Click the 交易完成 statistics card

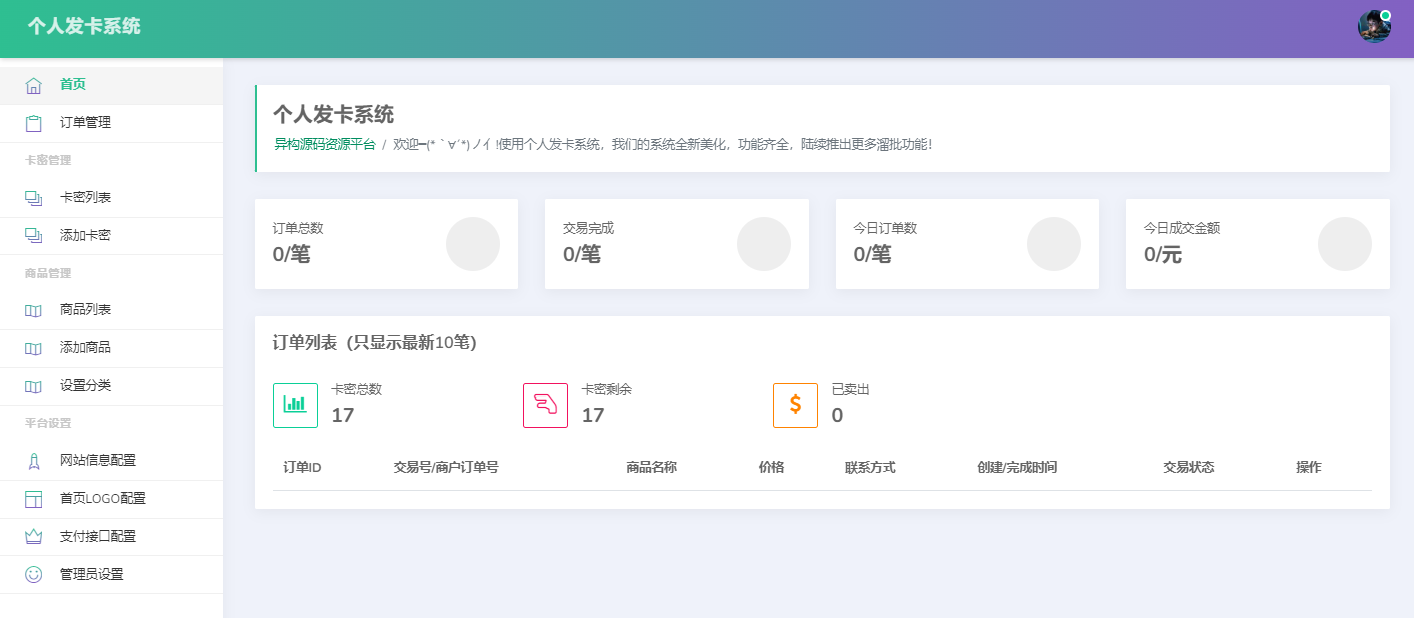[676, 243]
